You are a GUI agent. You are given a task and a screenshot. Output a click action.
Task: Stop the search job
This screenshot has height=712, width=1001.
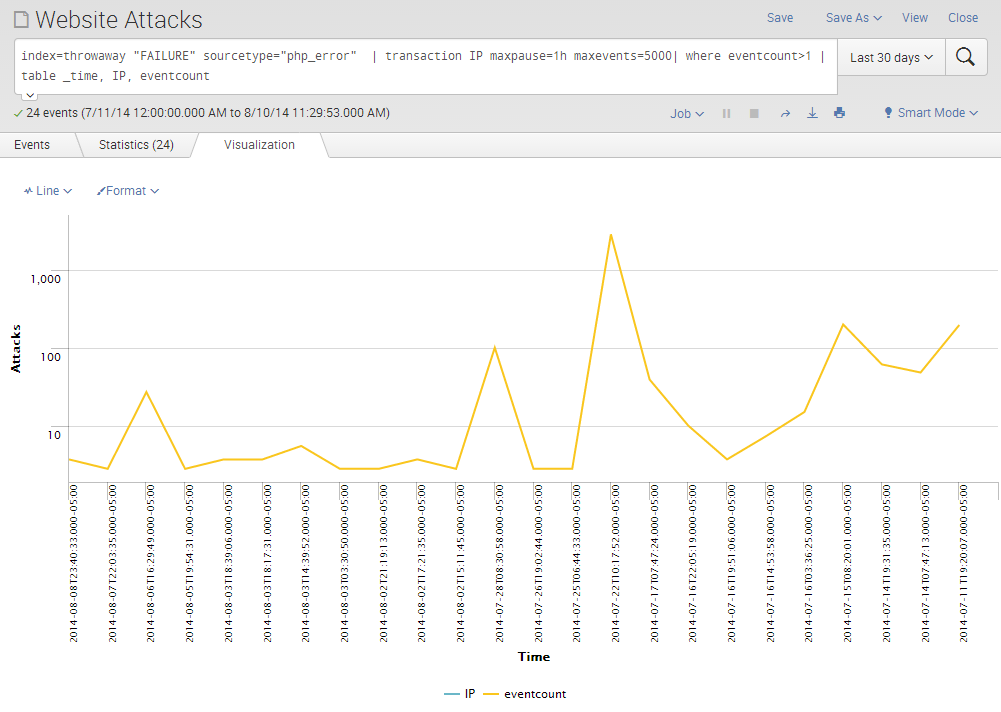coord(754,114)
